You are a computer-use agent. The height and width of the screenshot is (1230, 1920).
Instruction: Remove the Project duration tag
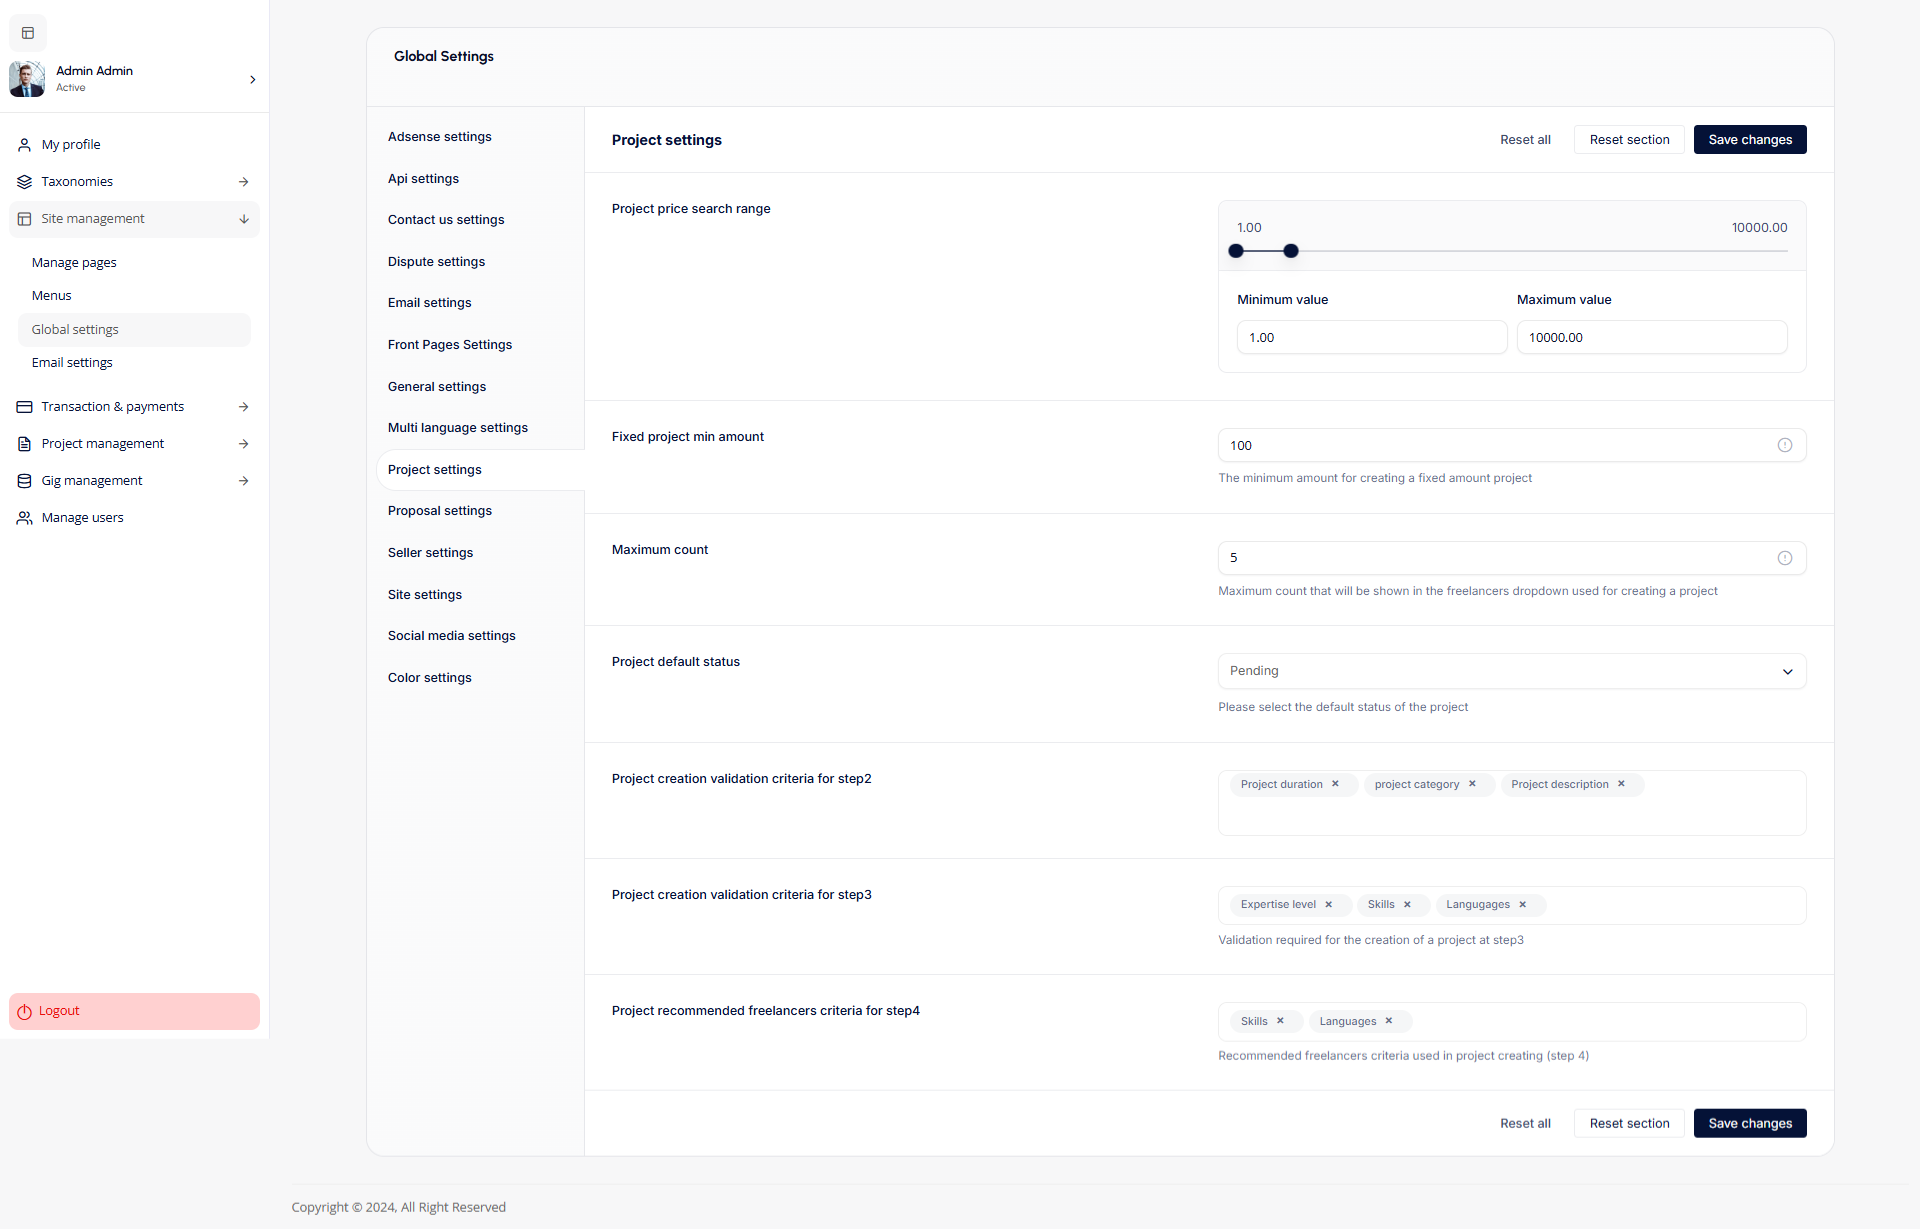[1335, 784]
